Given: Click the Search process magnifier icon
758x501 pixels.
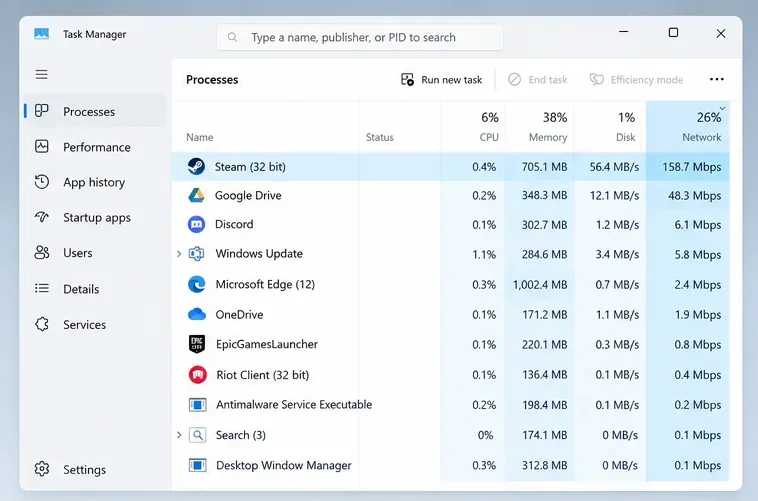Looking at the screenshot, I should pos(197,435).
